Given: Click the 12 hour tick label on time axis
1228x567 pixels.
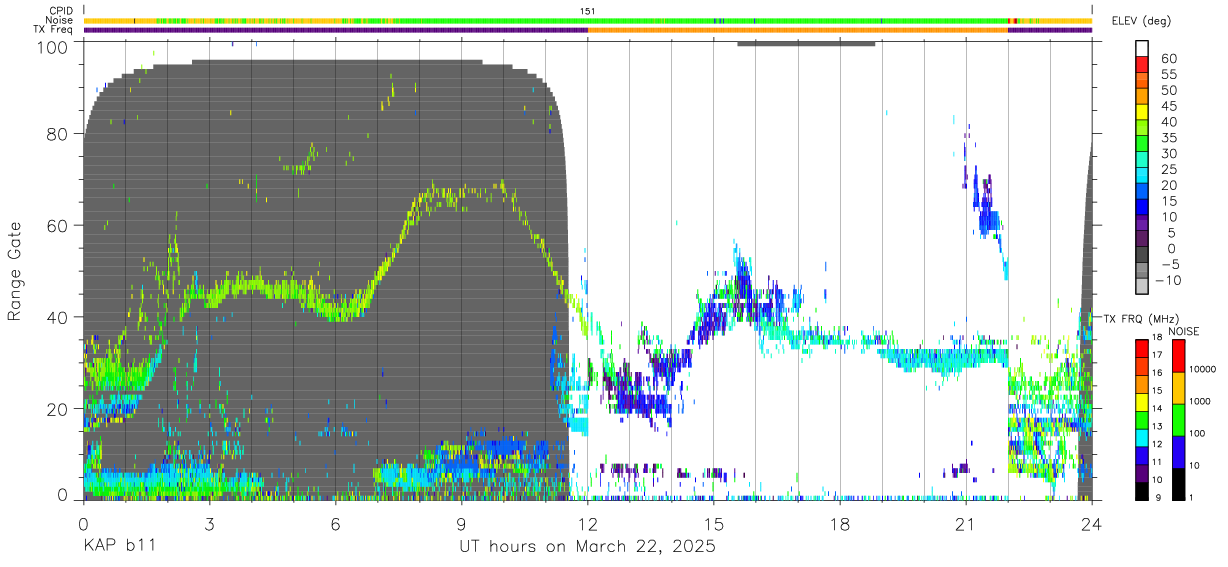Looking at the screenshot, I should (587, 524).
